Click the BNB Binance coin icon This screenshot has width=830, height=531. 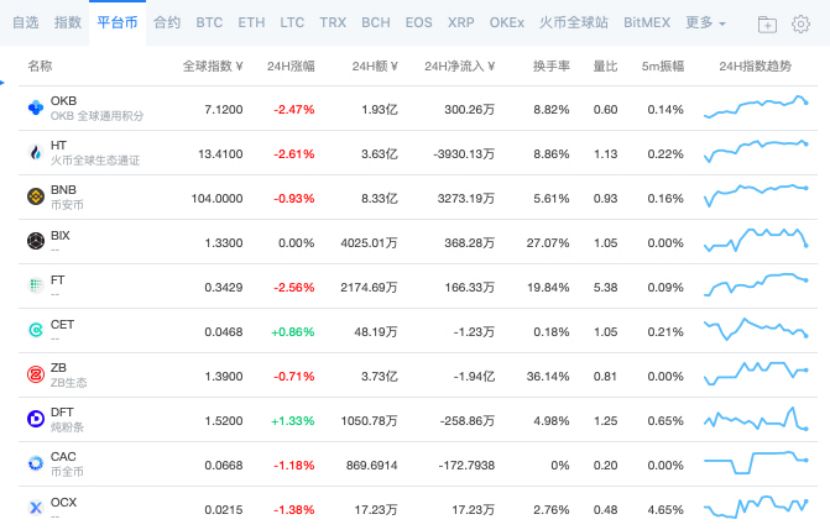[x=35, y=197]
